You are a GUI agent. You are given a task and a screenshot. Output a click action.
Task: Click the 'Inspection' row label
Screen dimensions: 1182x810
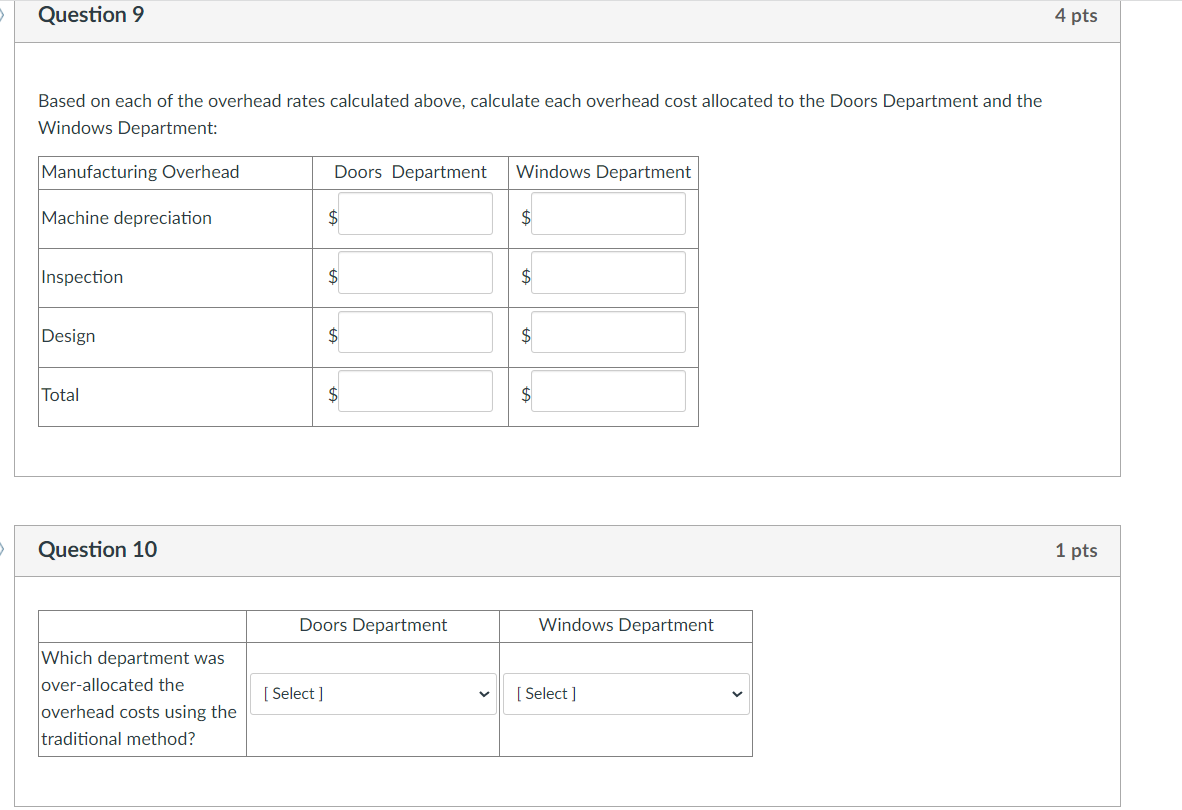tap(82, 277)
